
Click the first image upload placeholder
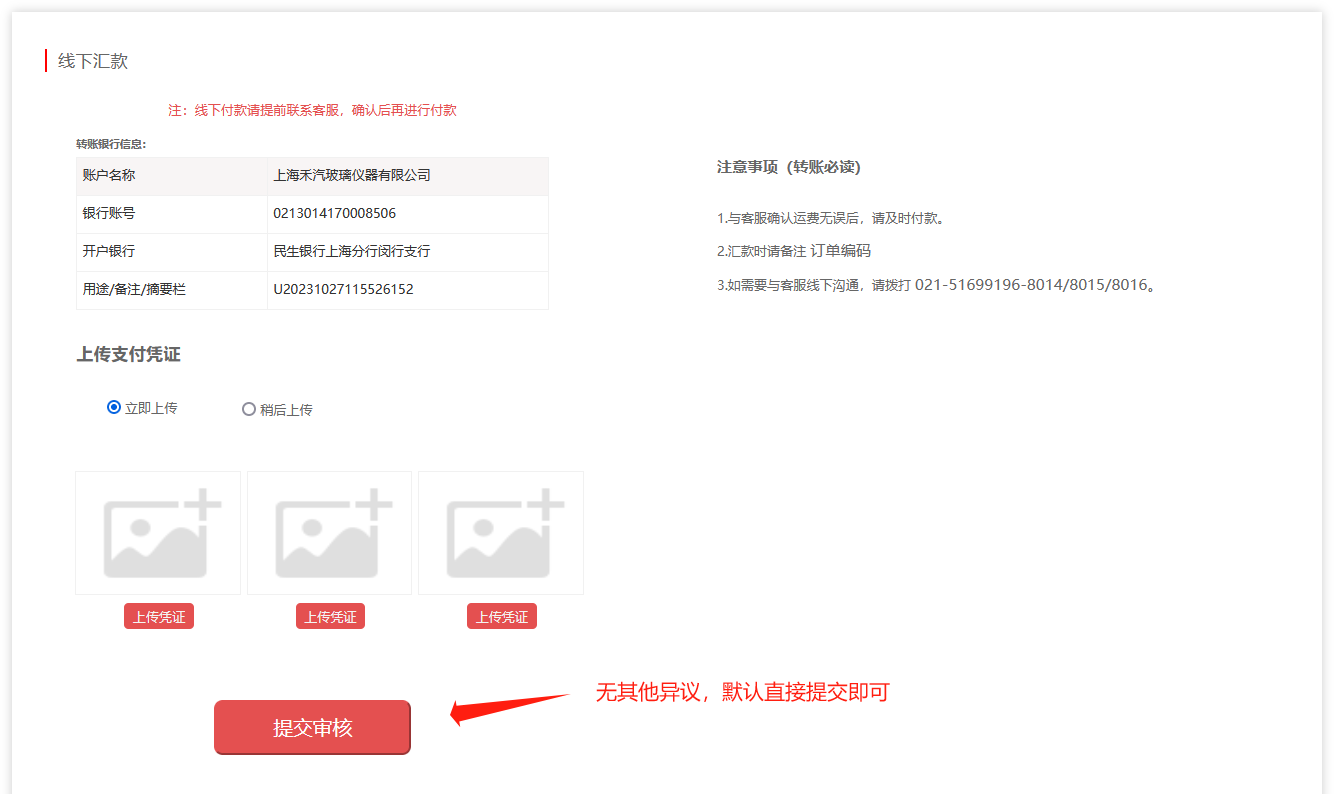[x=158, y=532]
